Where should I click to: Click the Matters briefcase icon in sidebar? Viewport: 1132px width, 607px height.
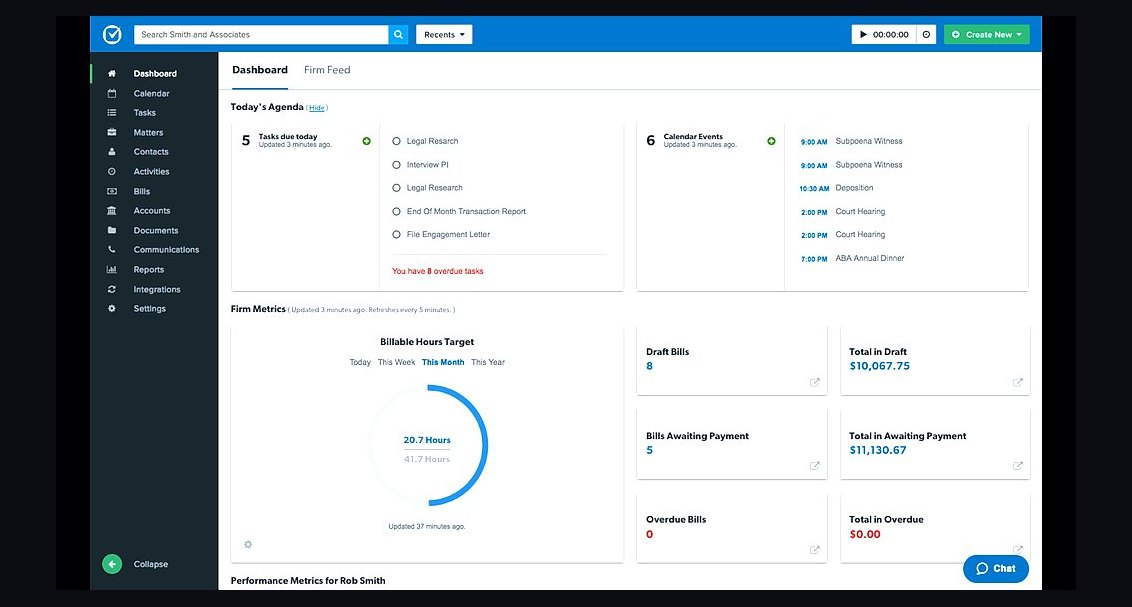[112, 132]
